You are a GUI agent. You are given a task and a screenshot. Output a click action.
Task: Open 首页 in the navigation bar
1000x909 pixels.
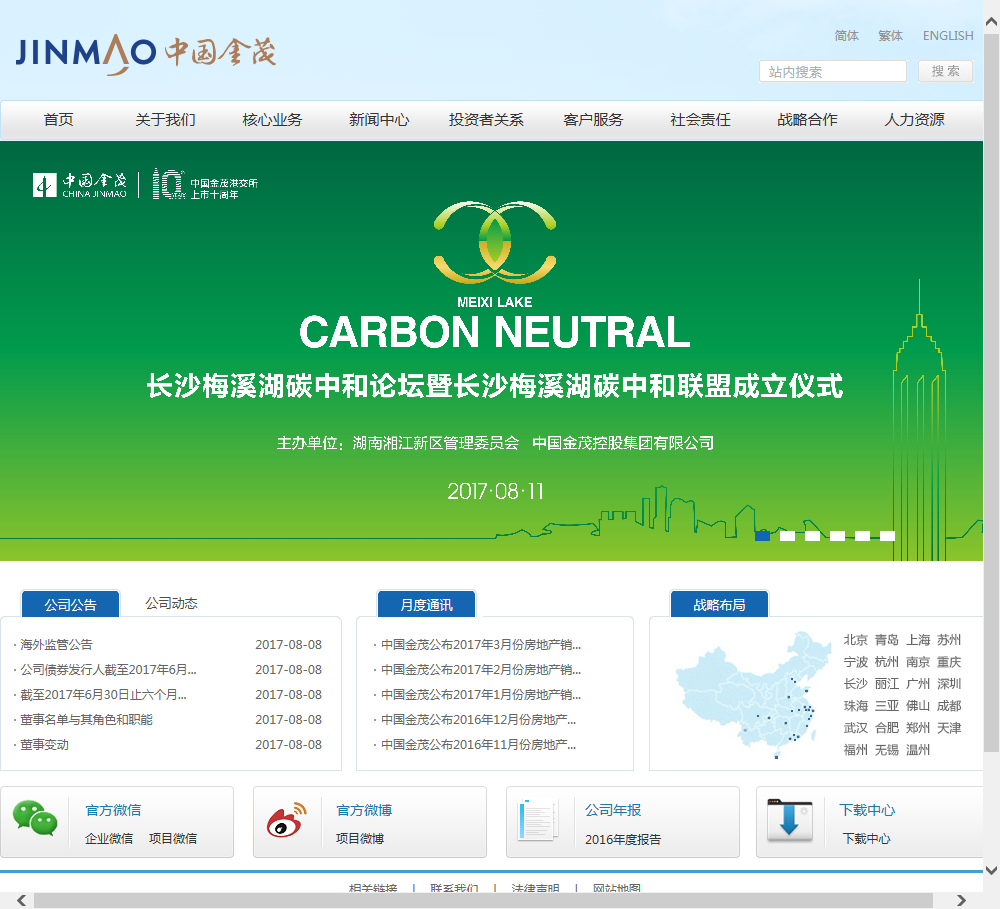tap(58, 120)
